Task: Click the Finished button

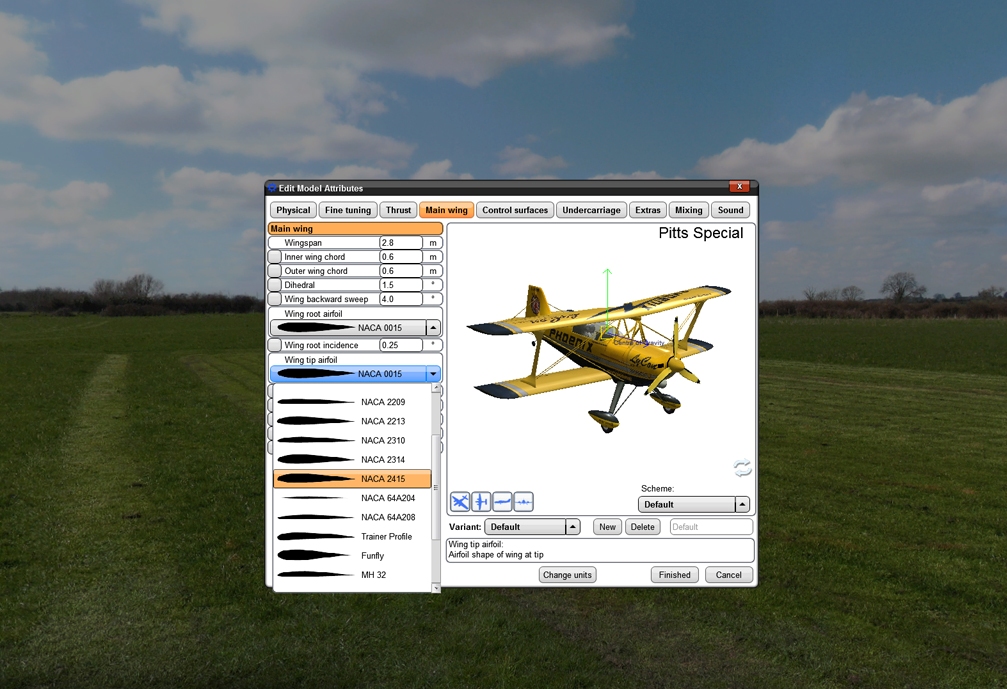Action: [x=675, y=575]
